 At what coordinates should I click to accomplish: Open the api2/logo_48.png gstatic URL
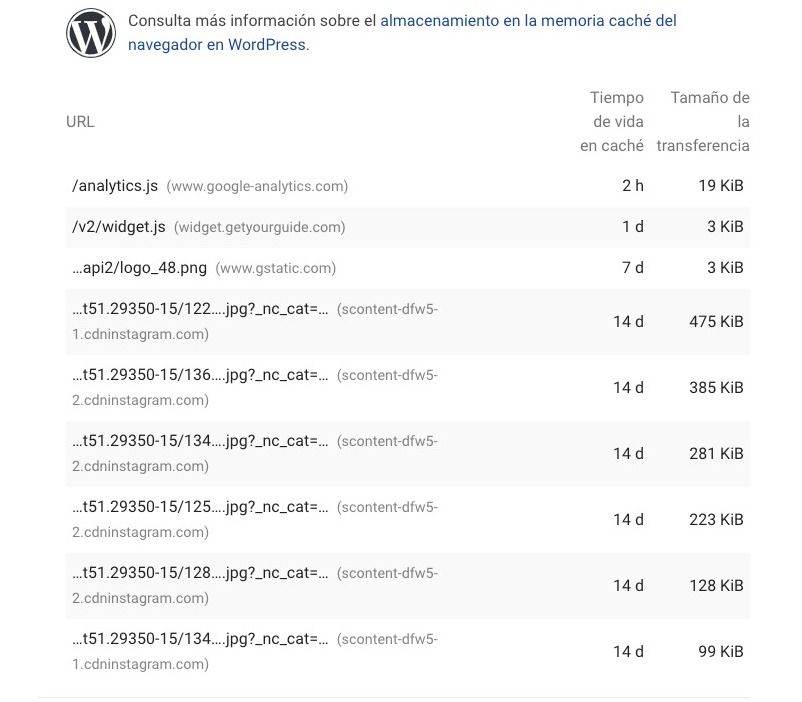(140, 268)
